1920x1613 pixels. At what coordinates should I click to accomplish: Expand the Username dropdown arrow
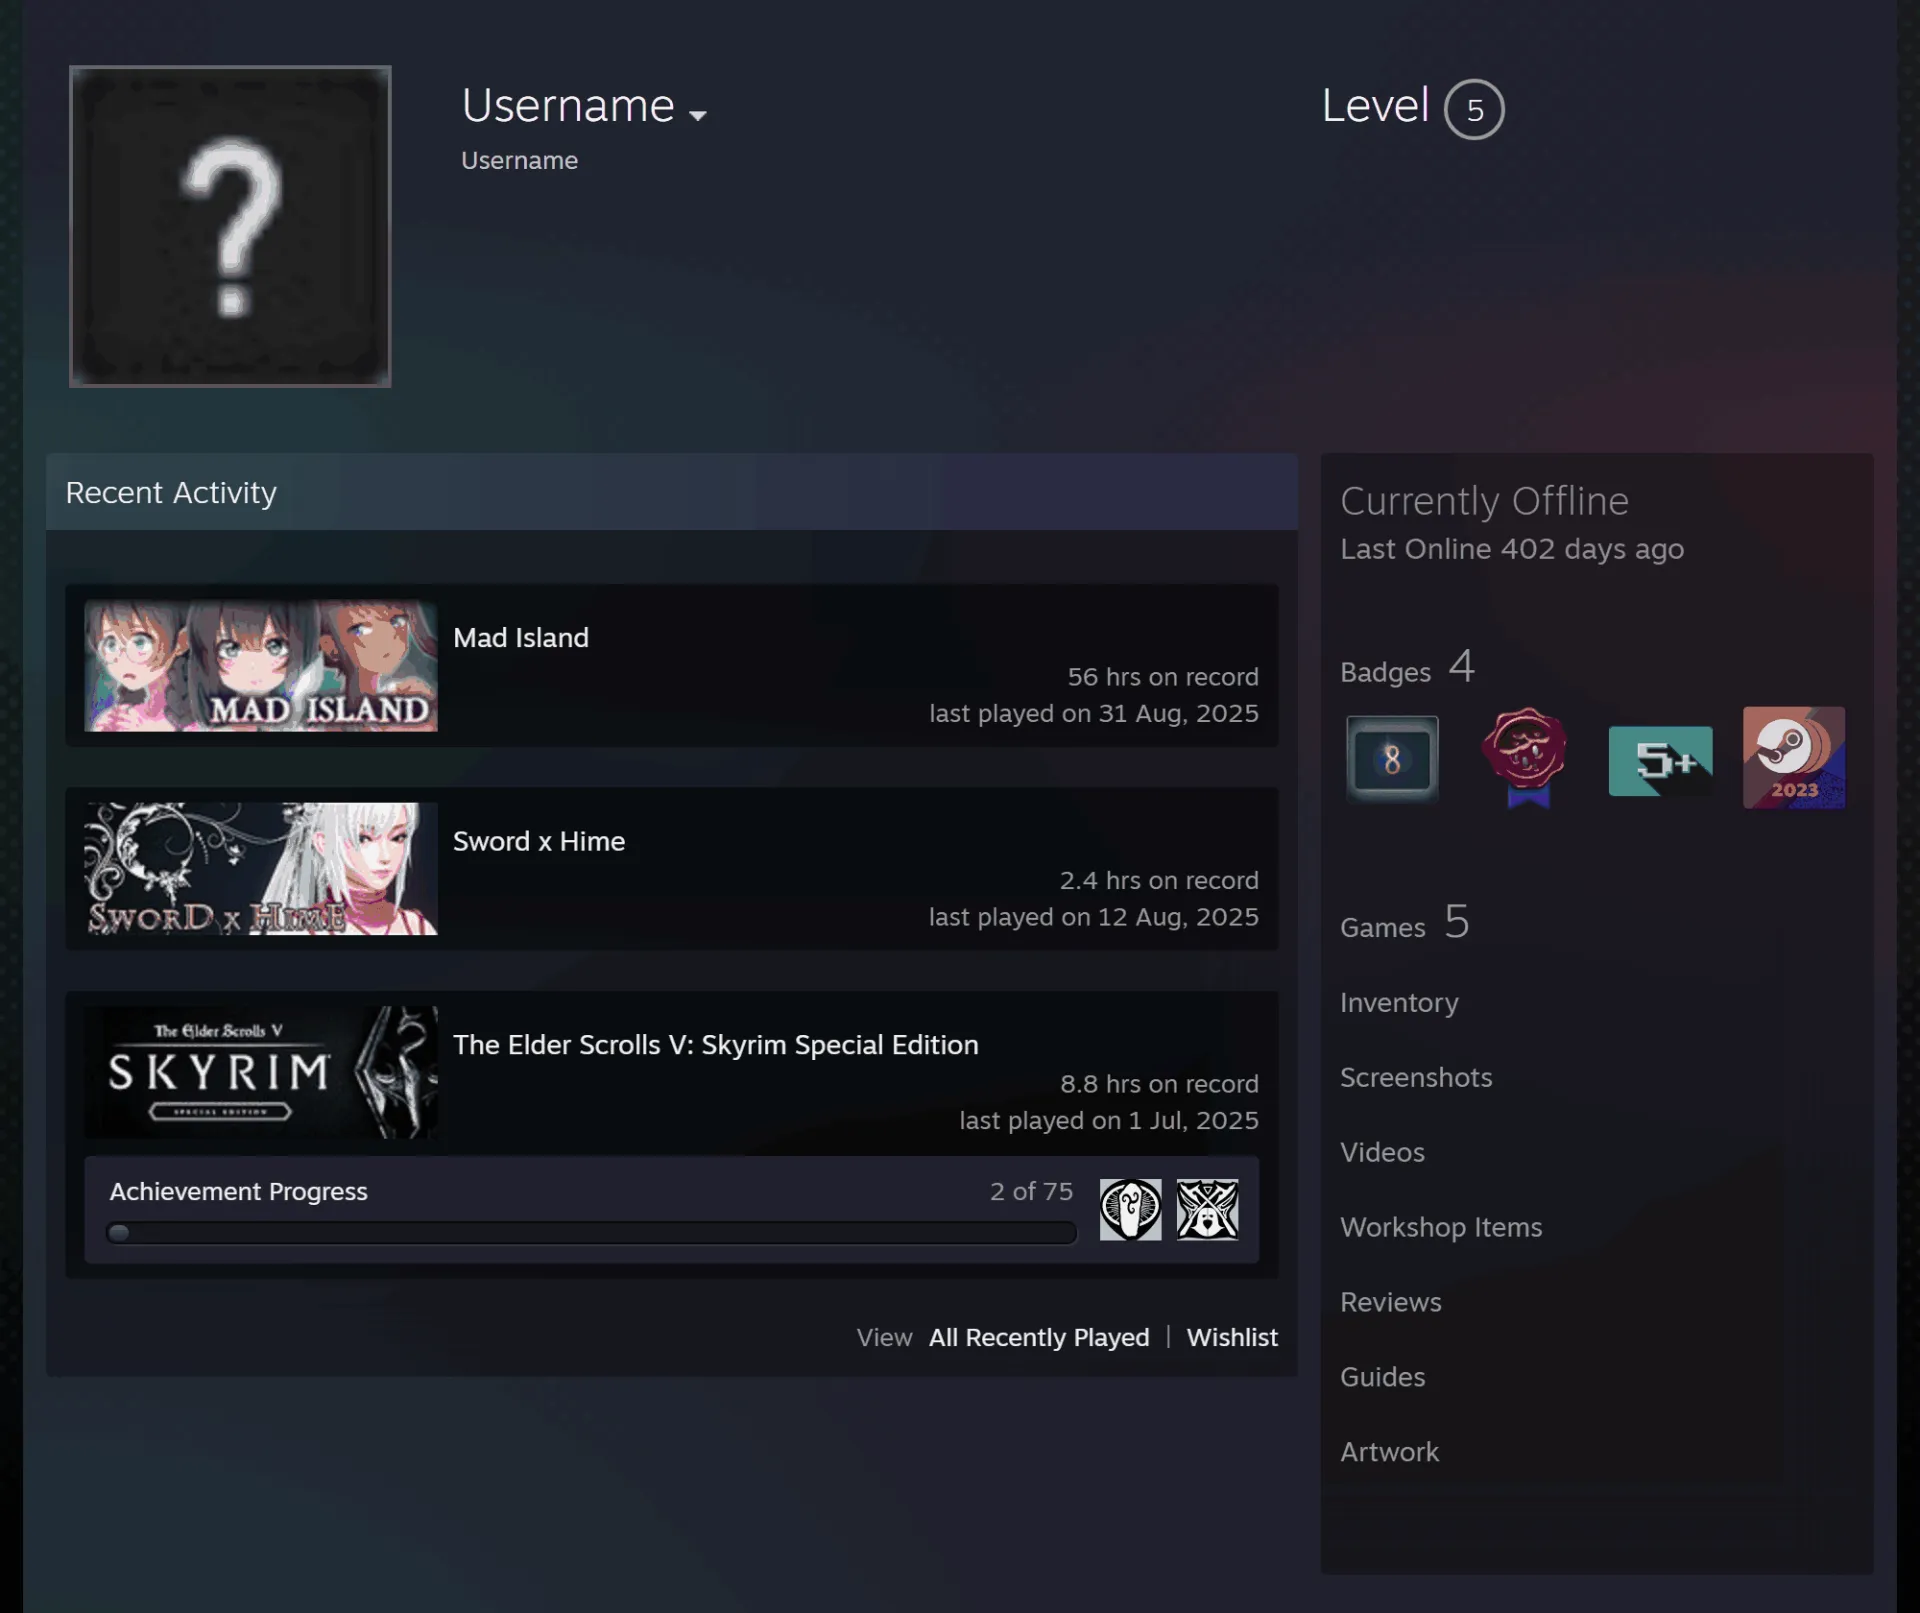(x=698, y=115)
